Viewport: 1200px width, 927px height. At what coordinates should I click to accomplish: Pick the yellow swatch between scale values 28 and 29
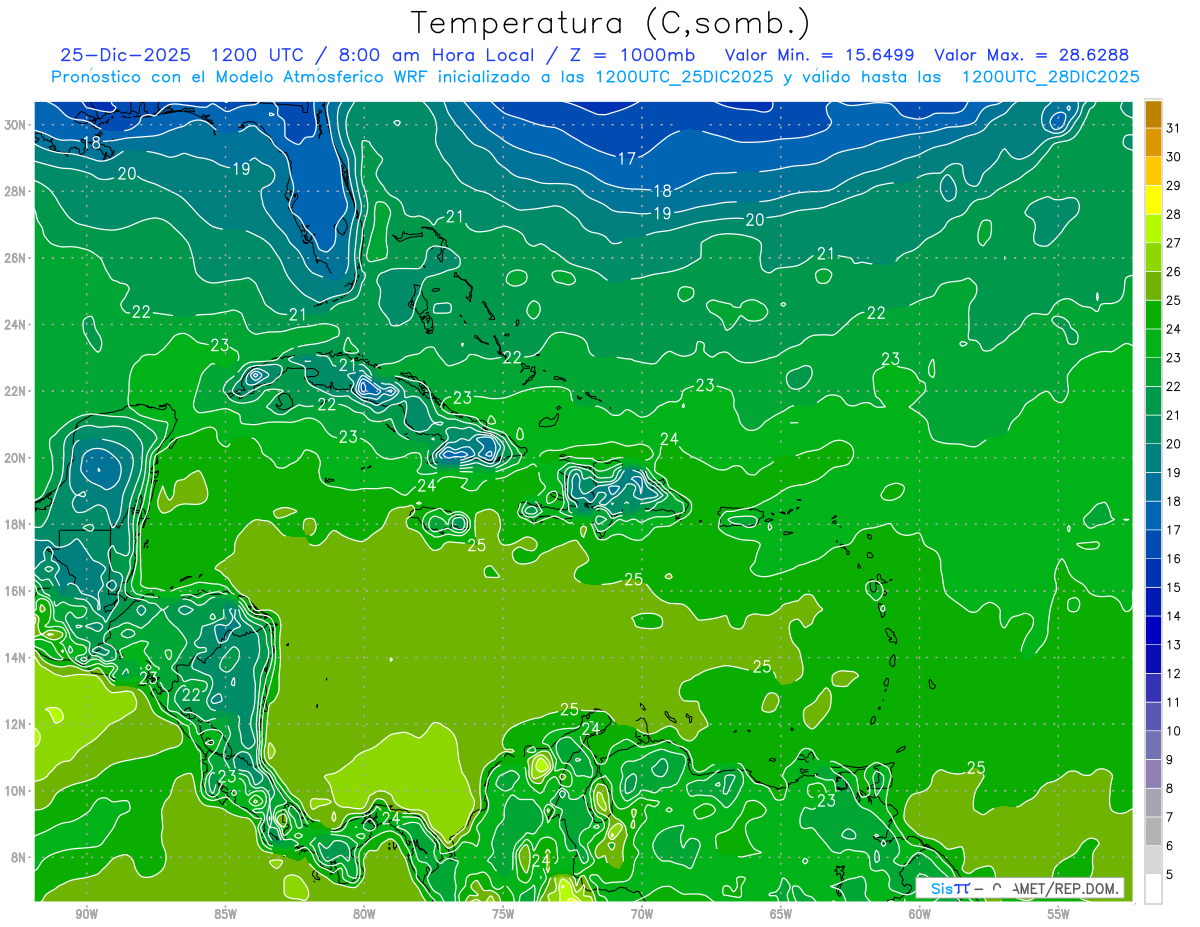[x=1153, y=200]
